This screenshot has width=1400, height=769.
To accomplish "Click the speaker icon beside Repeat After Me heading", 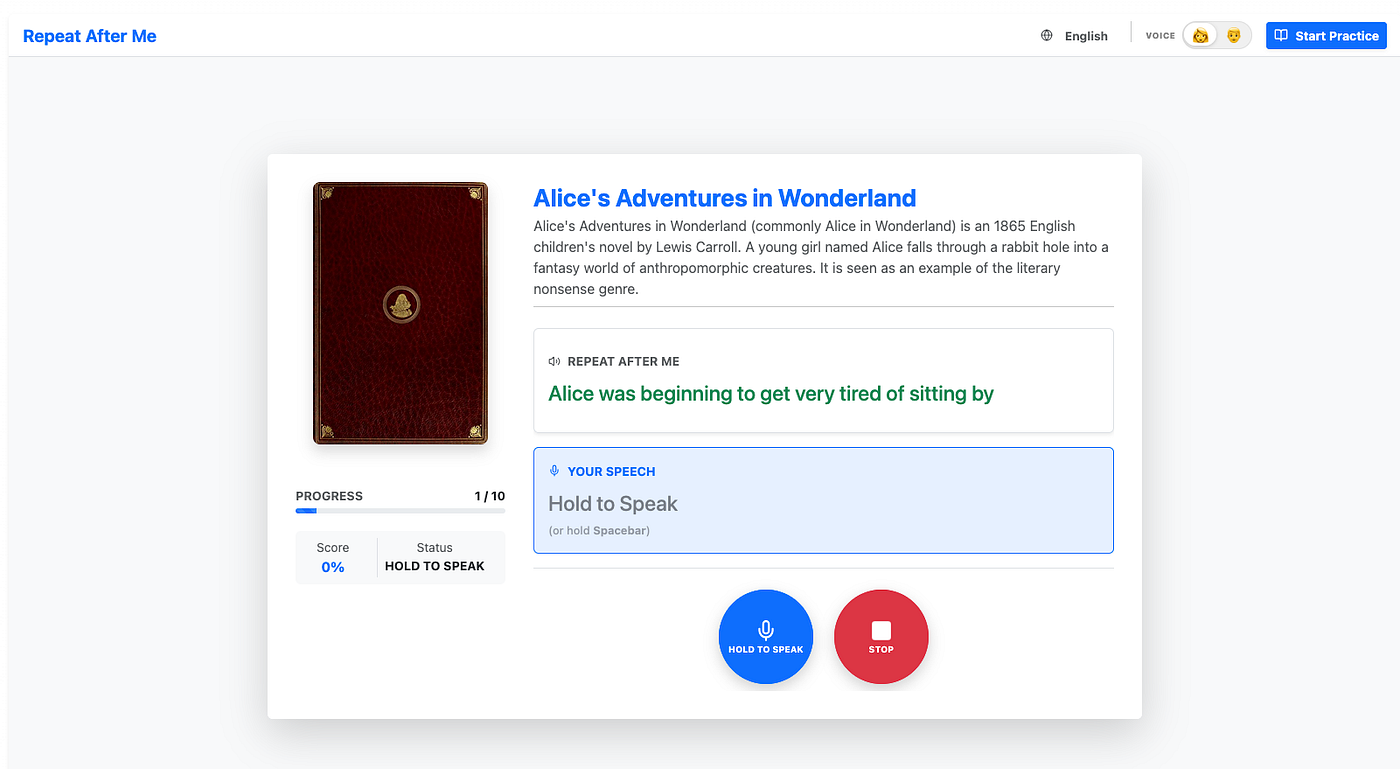I will click(x=554, y=361).
